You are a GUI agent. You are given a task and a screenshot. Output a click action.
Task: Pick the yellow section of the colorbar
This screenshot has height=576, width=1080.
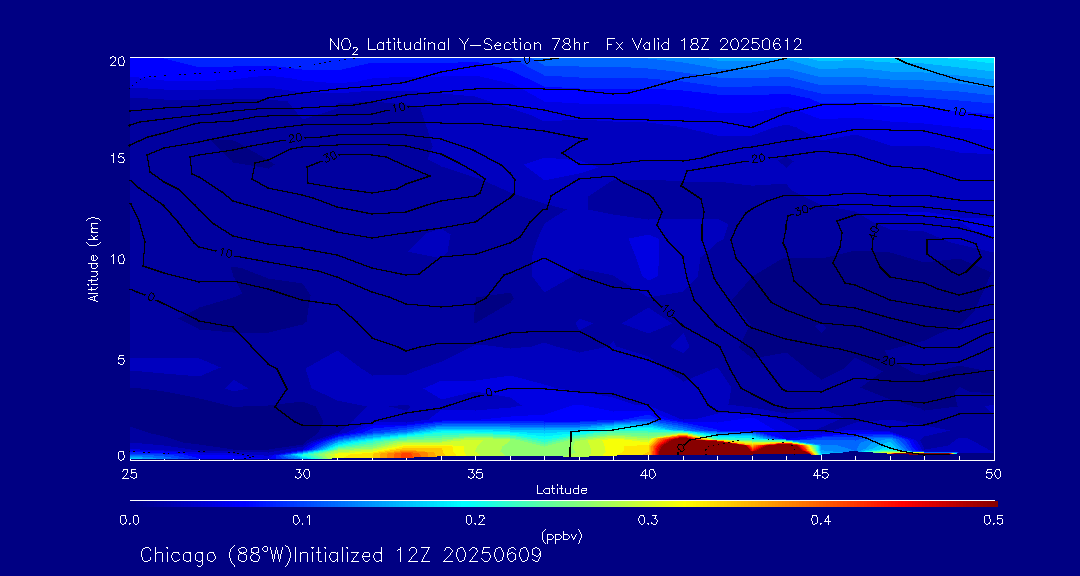coord(682,504)
